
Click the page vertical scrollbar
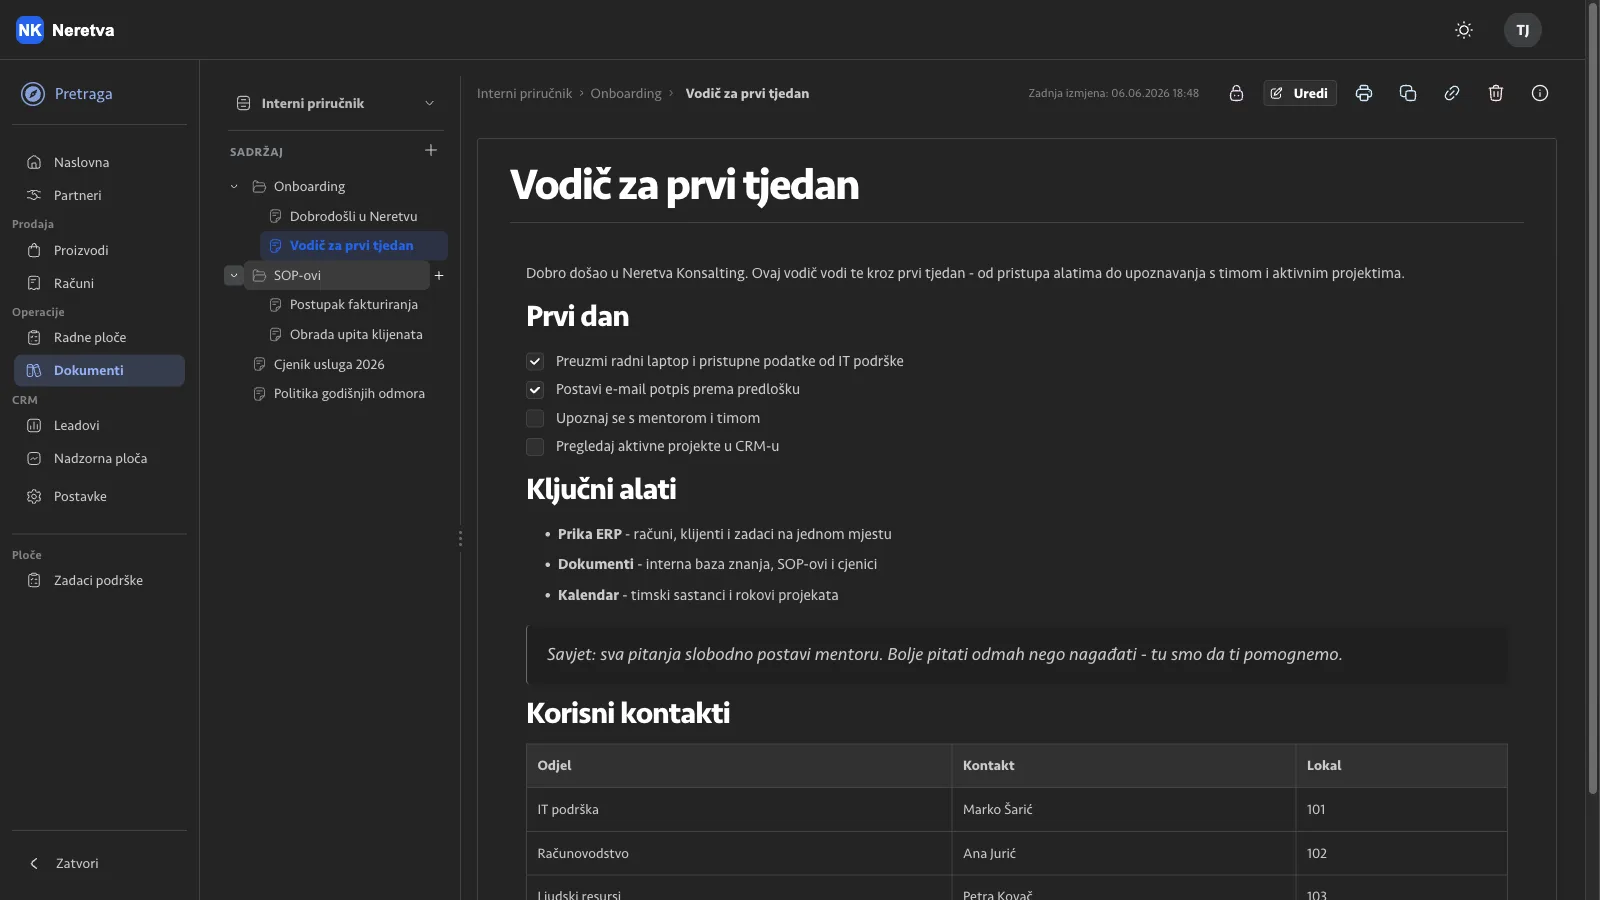click(x=1593, y=400)
